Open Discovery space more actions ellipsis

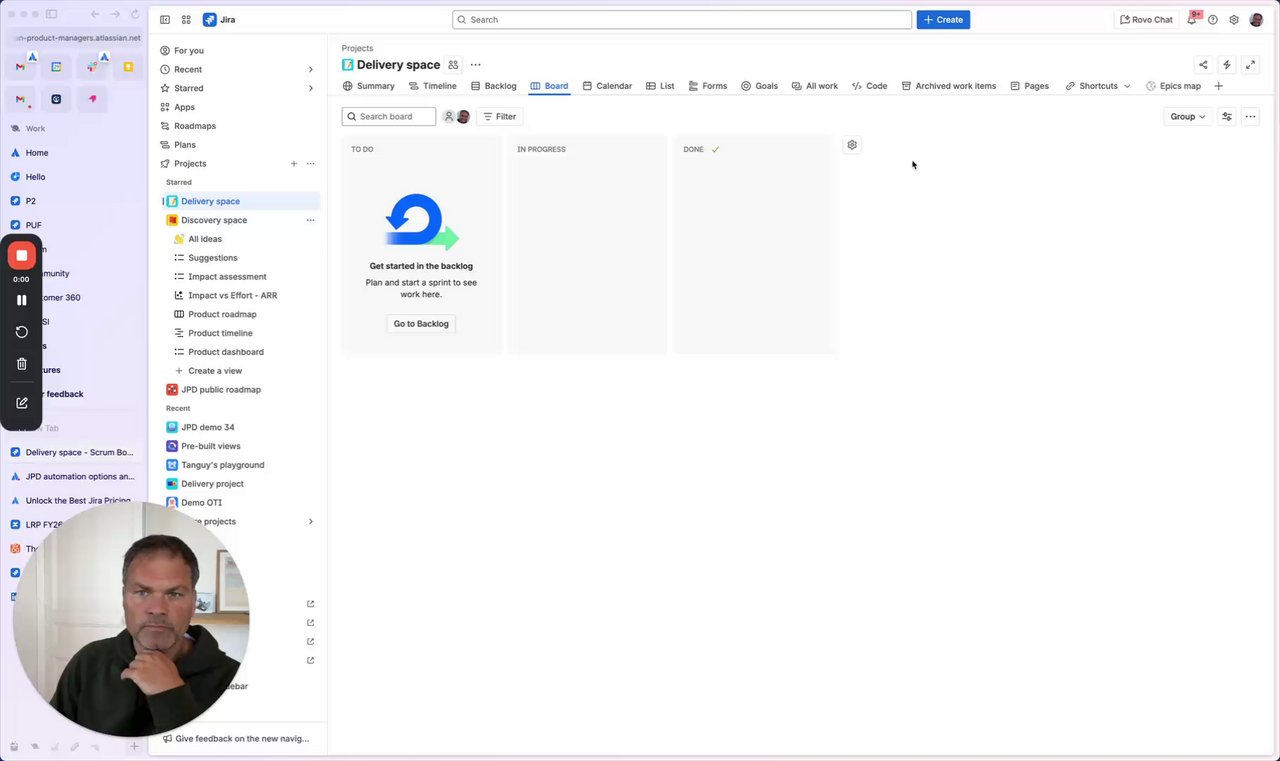[310, 220]
